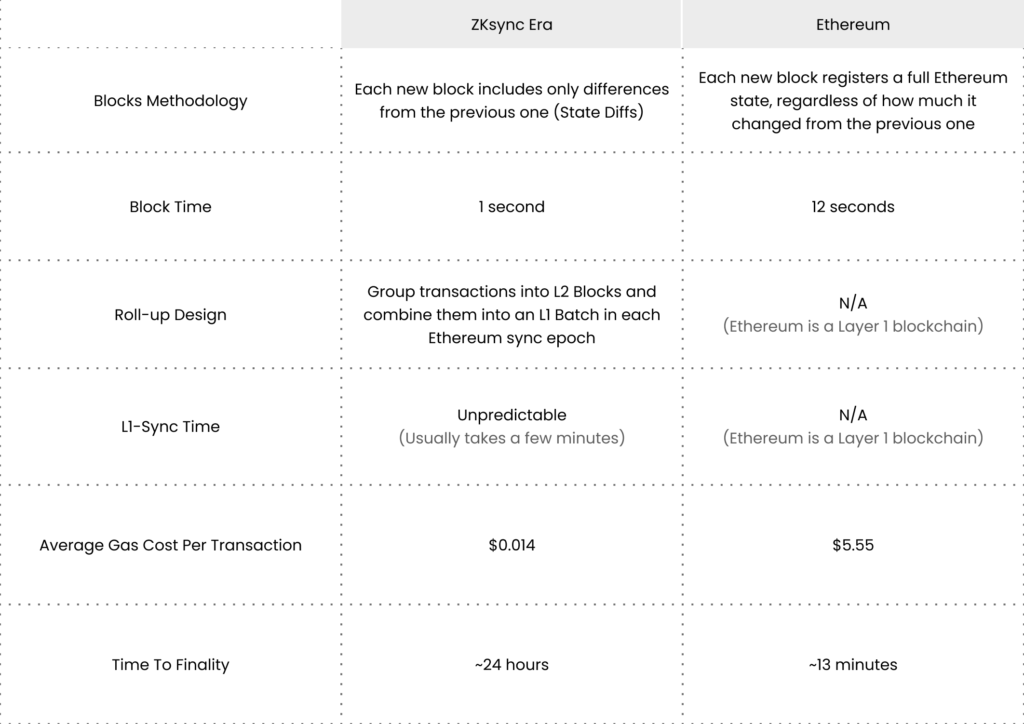Select Average Gas Cost Per Transaction label

(170, 545)
